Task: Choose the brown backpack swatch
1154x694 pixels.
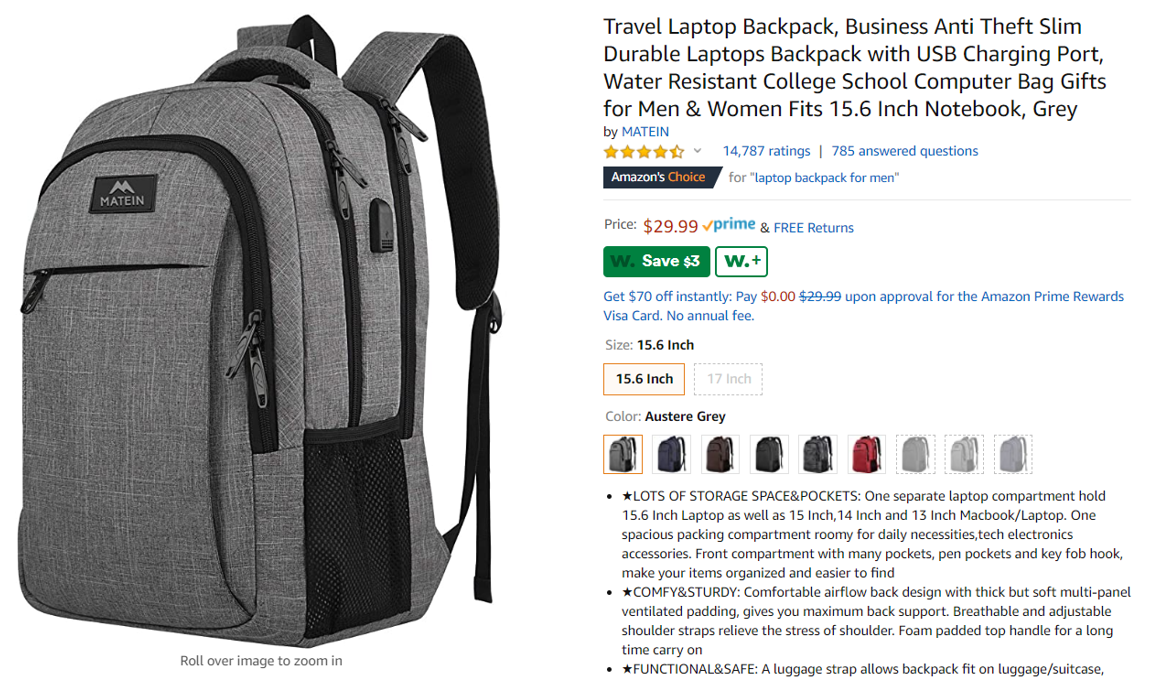Action: (720, 453)
